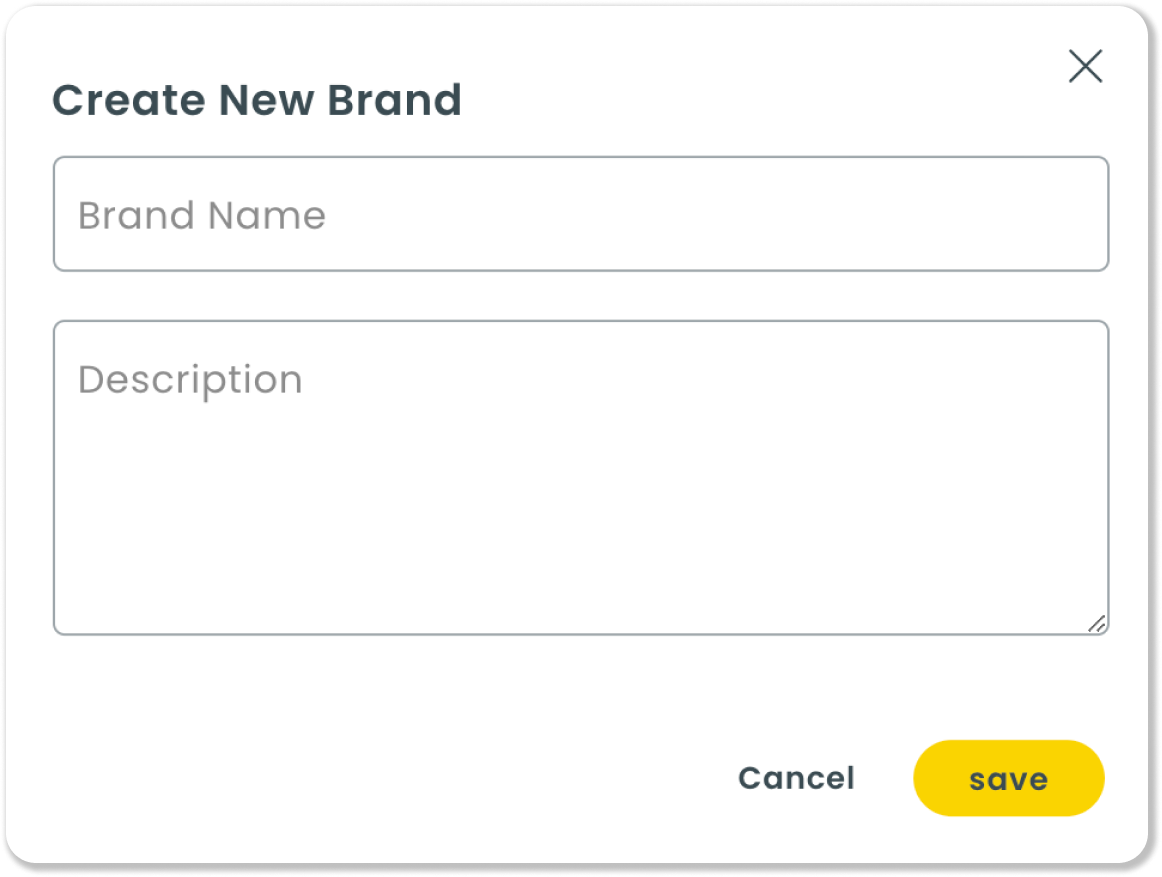Confirm brand creation via save
1162x877 pixels.
tap(1009, 778)
